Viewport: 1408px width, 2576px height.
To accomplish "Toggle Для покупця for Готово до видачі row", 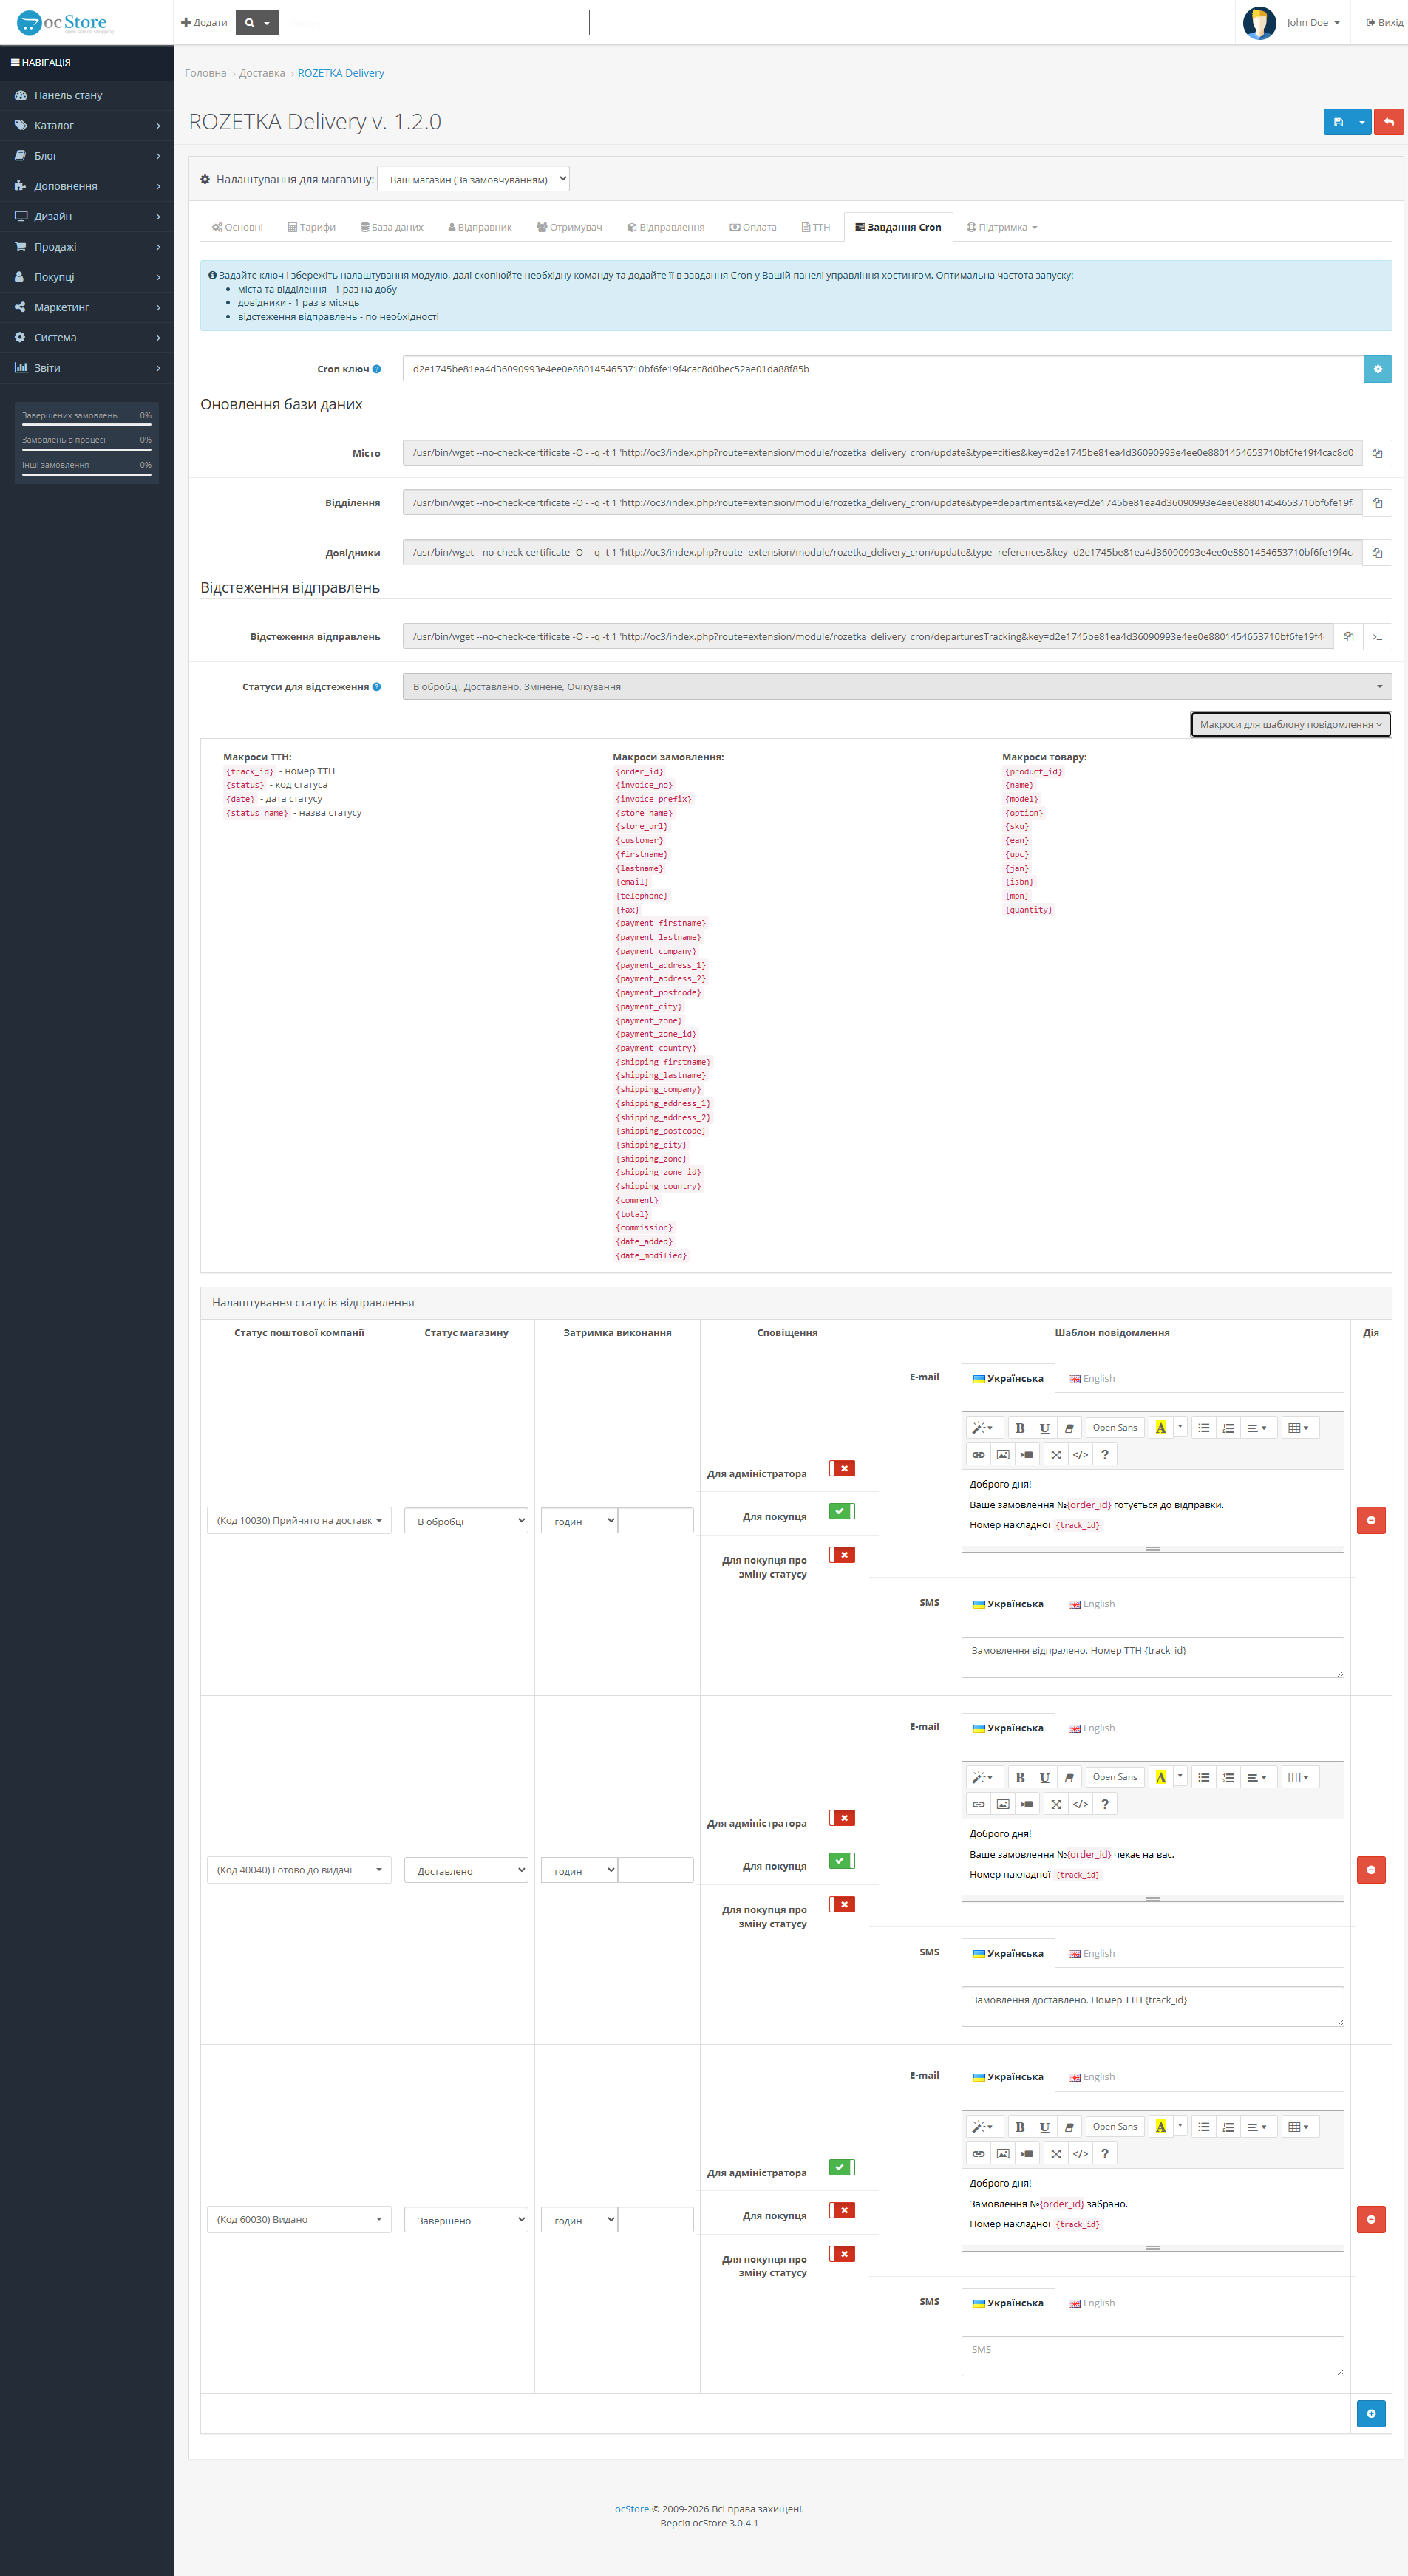I will tap(842, 1861).
